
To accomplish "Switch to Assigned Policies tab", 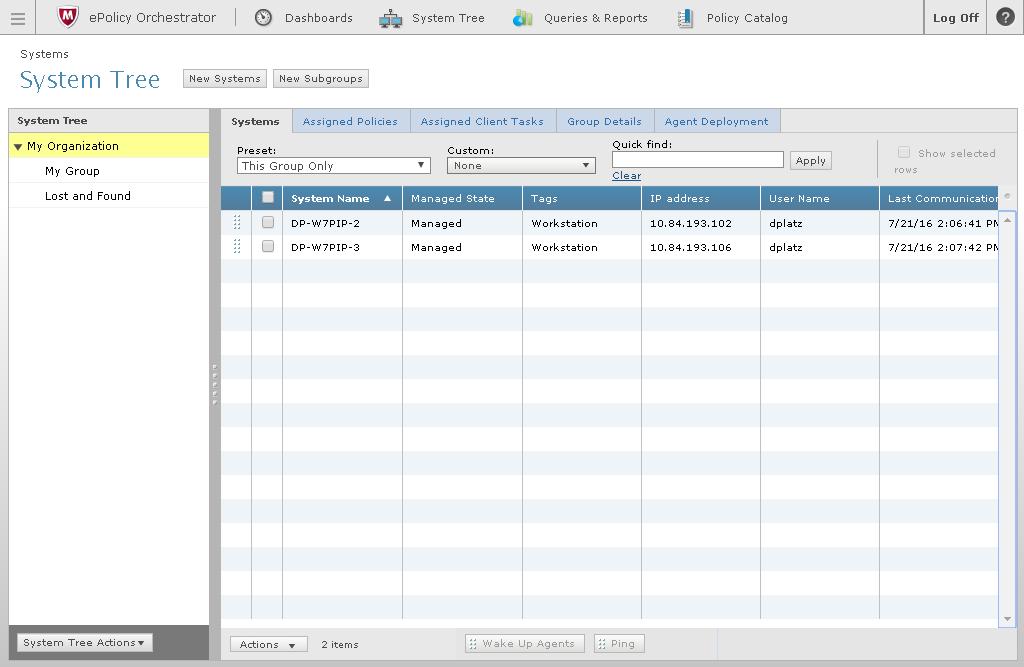I will pyautogui.click(x=351, y=122).
